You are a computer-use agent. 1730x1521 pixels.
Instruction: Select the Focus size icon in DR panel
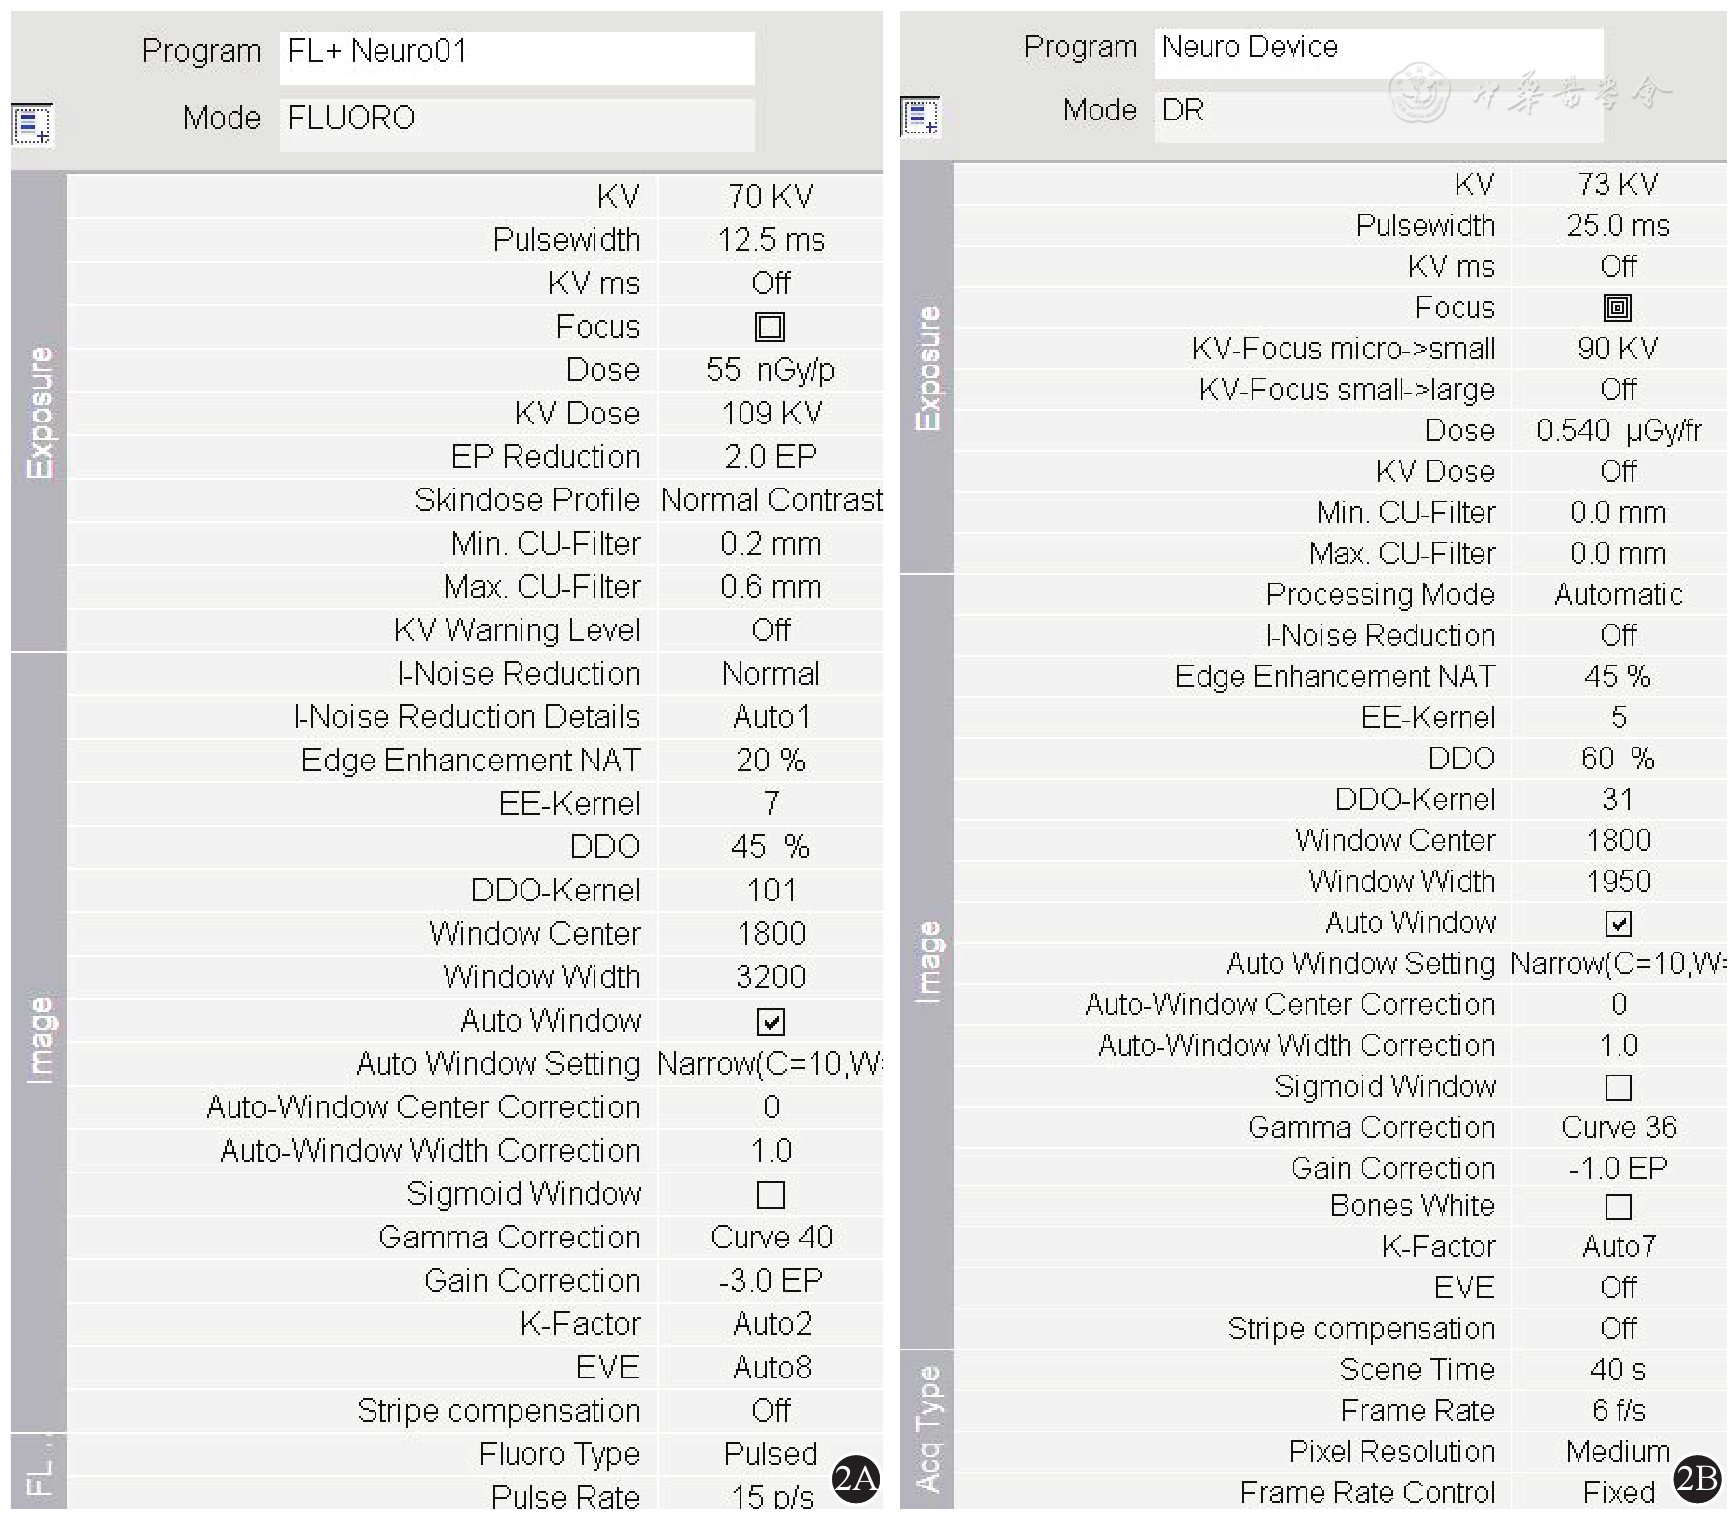click(x=1617, y=308)
